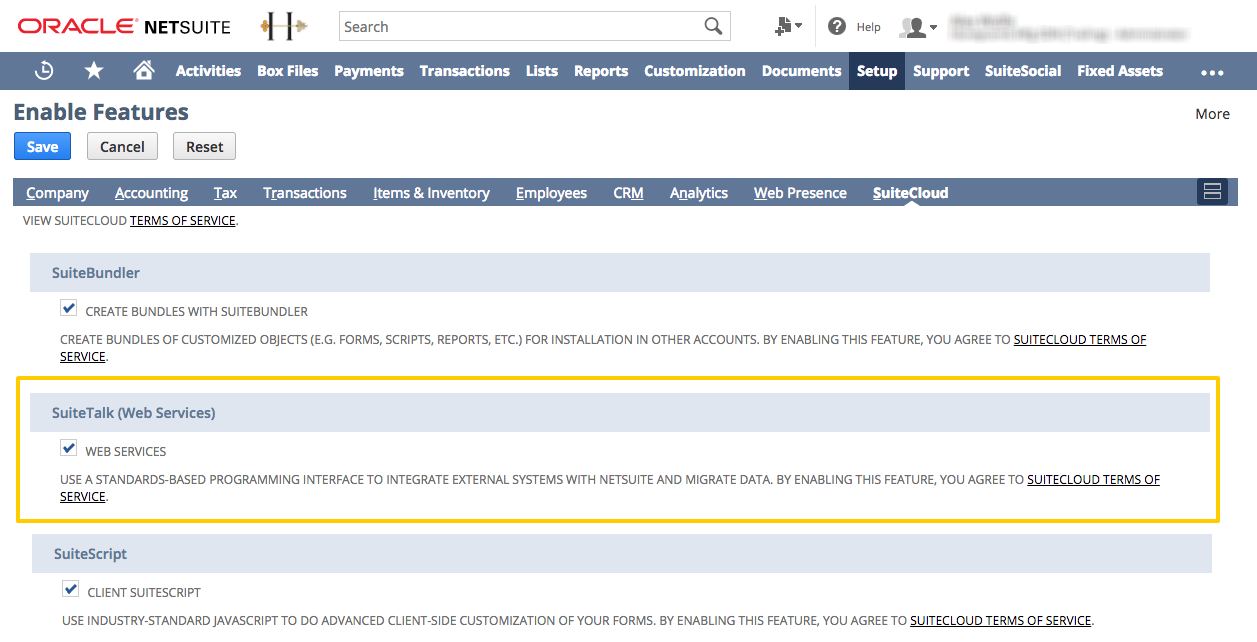1257x642 pixels.
Task: Uncheck Create Bundles with SuiteBundler checkbox
Action: (69, 308)
